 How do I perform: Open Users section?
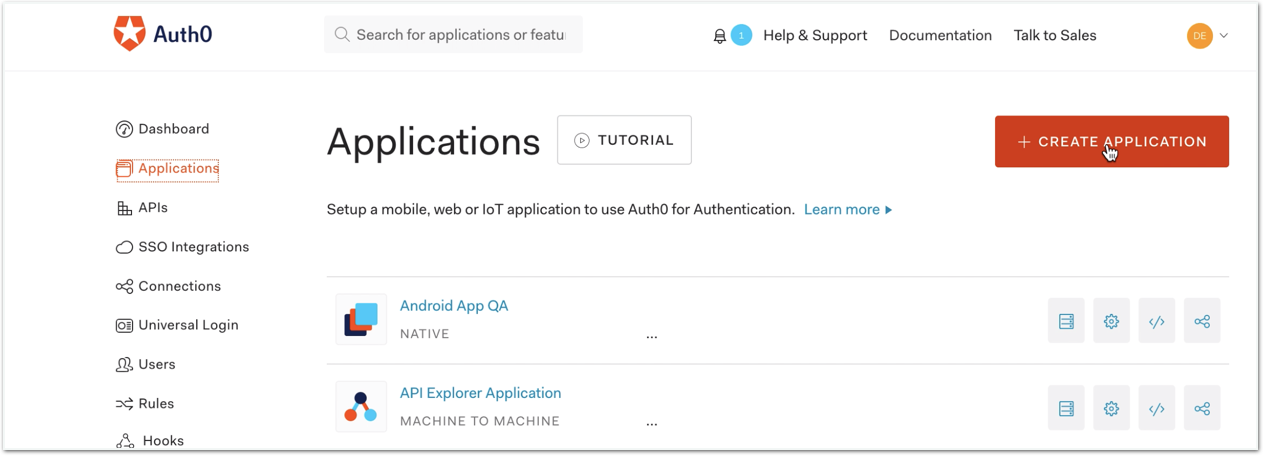[x=157, y=364]
